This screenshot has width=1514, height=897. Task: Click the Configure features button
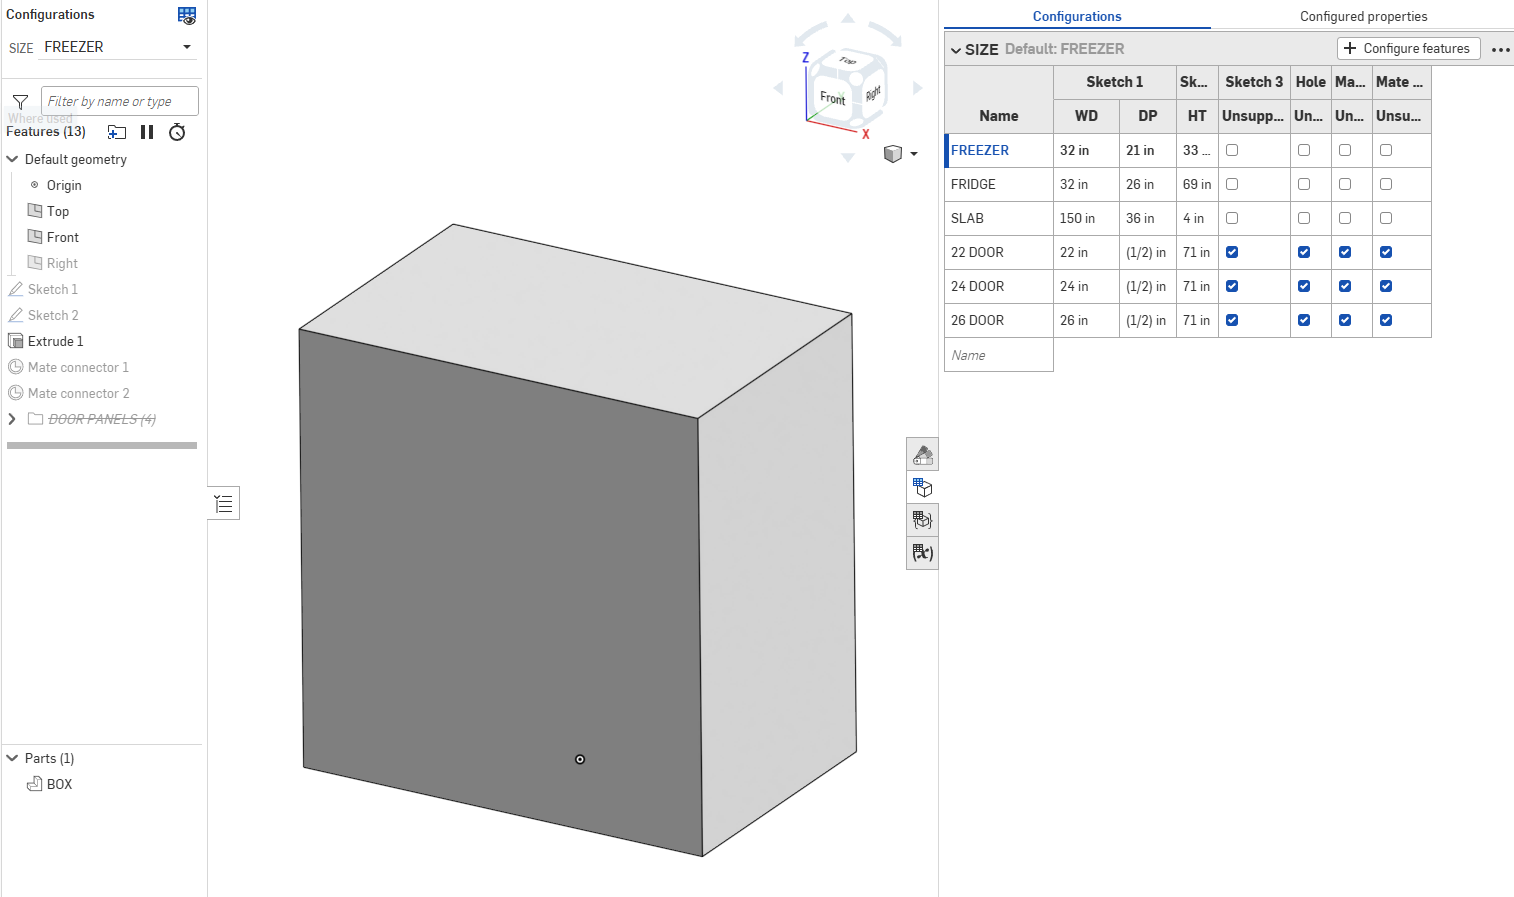pos(1408,48)
